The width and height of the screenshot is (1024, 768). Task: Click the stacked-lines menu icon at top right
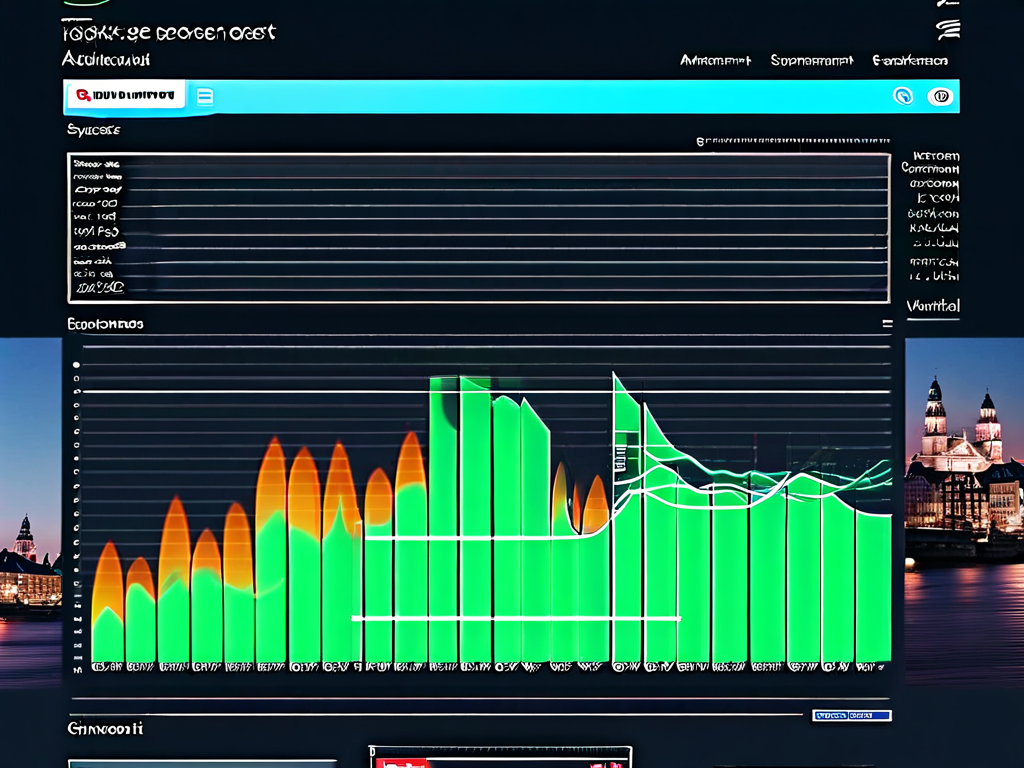click(946, 29)
